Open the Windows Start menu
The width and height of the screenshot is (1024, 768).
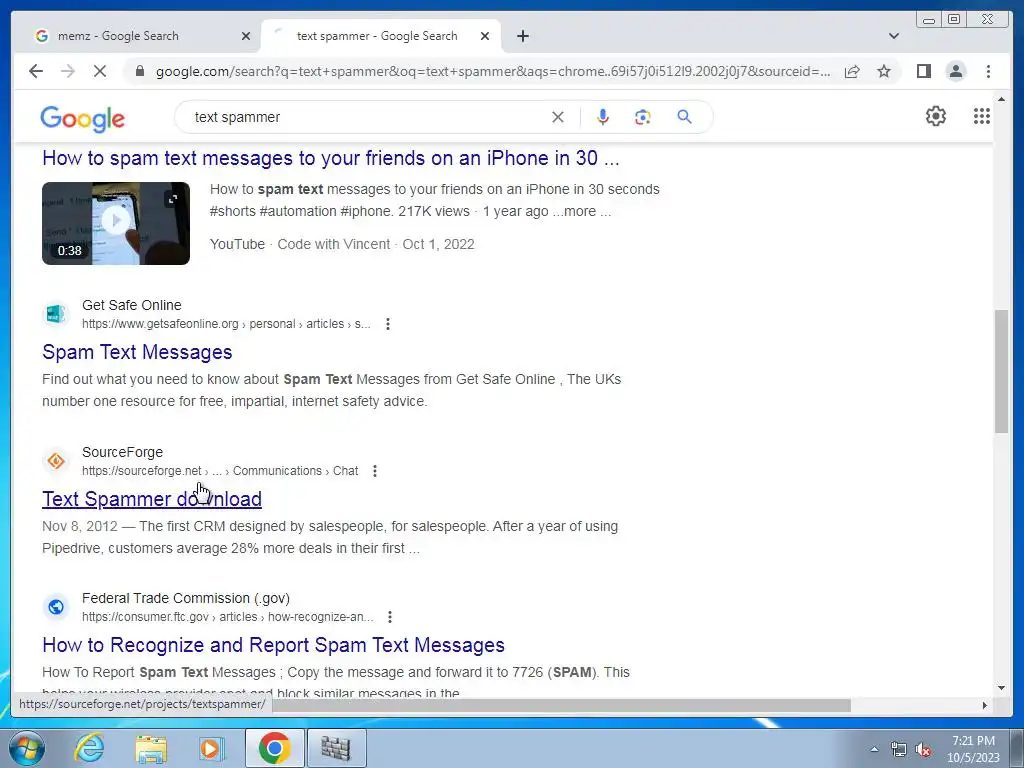[26, 748]
